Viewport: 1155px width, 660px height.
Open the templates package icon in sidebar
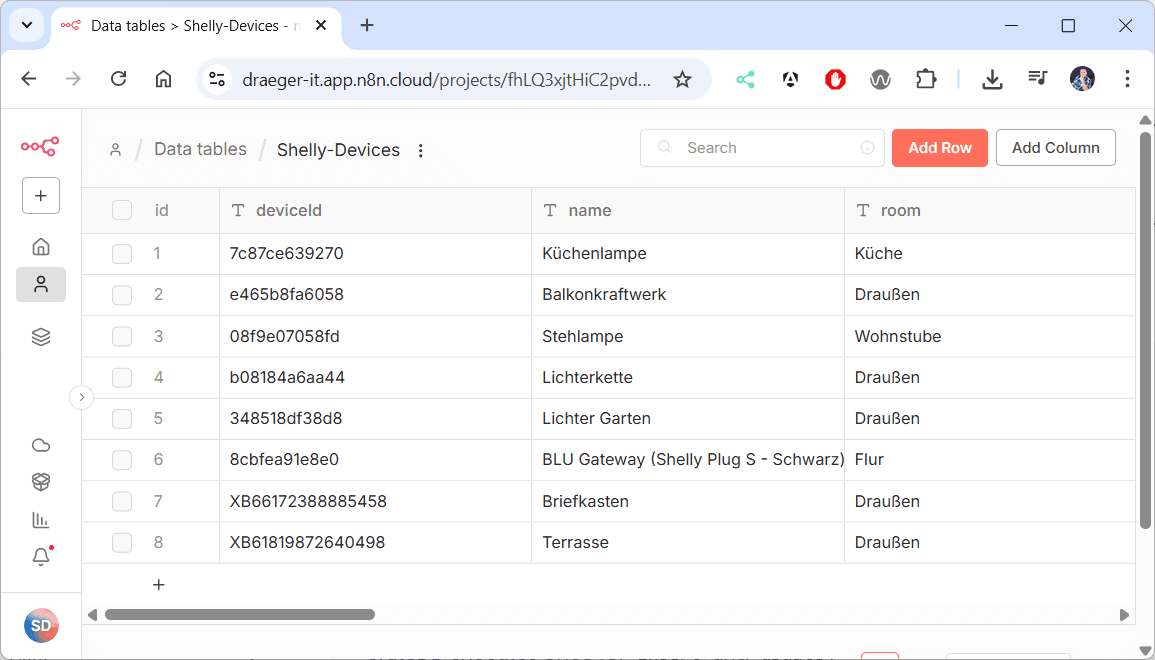pos(41,481)
